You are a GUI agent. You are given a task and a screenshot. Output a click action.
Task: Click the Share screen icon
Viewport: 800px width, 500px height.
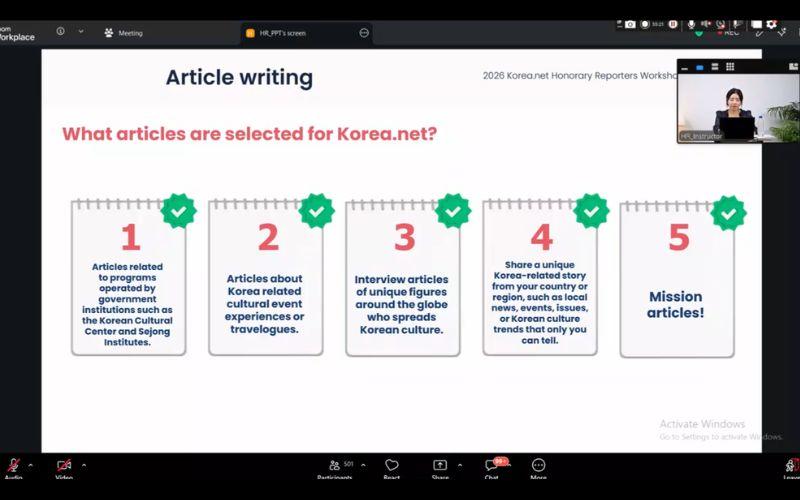coord(440,465)
